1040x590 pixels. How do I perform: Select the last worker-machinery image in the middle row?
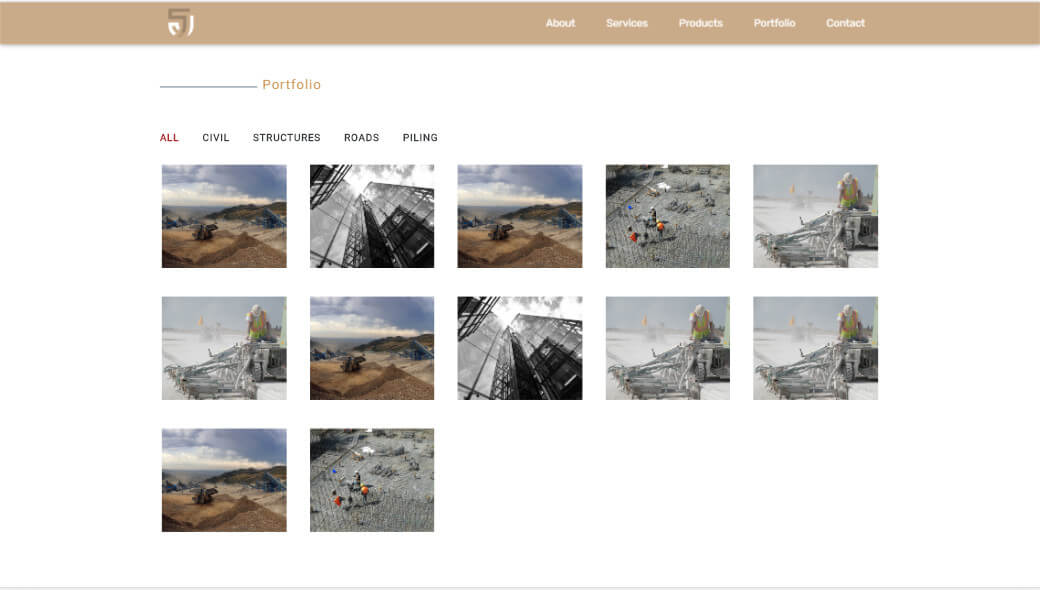point(815,348)
